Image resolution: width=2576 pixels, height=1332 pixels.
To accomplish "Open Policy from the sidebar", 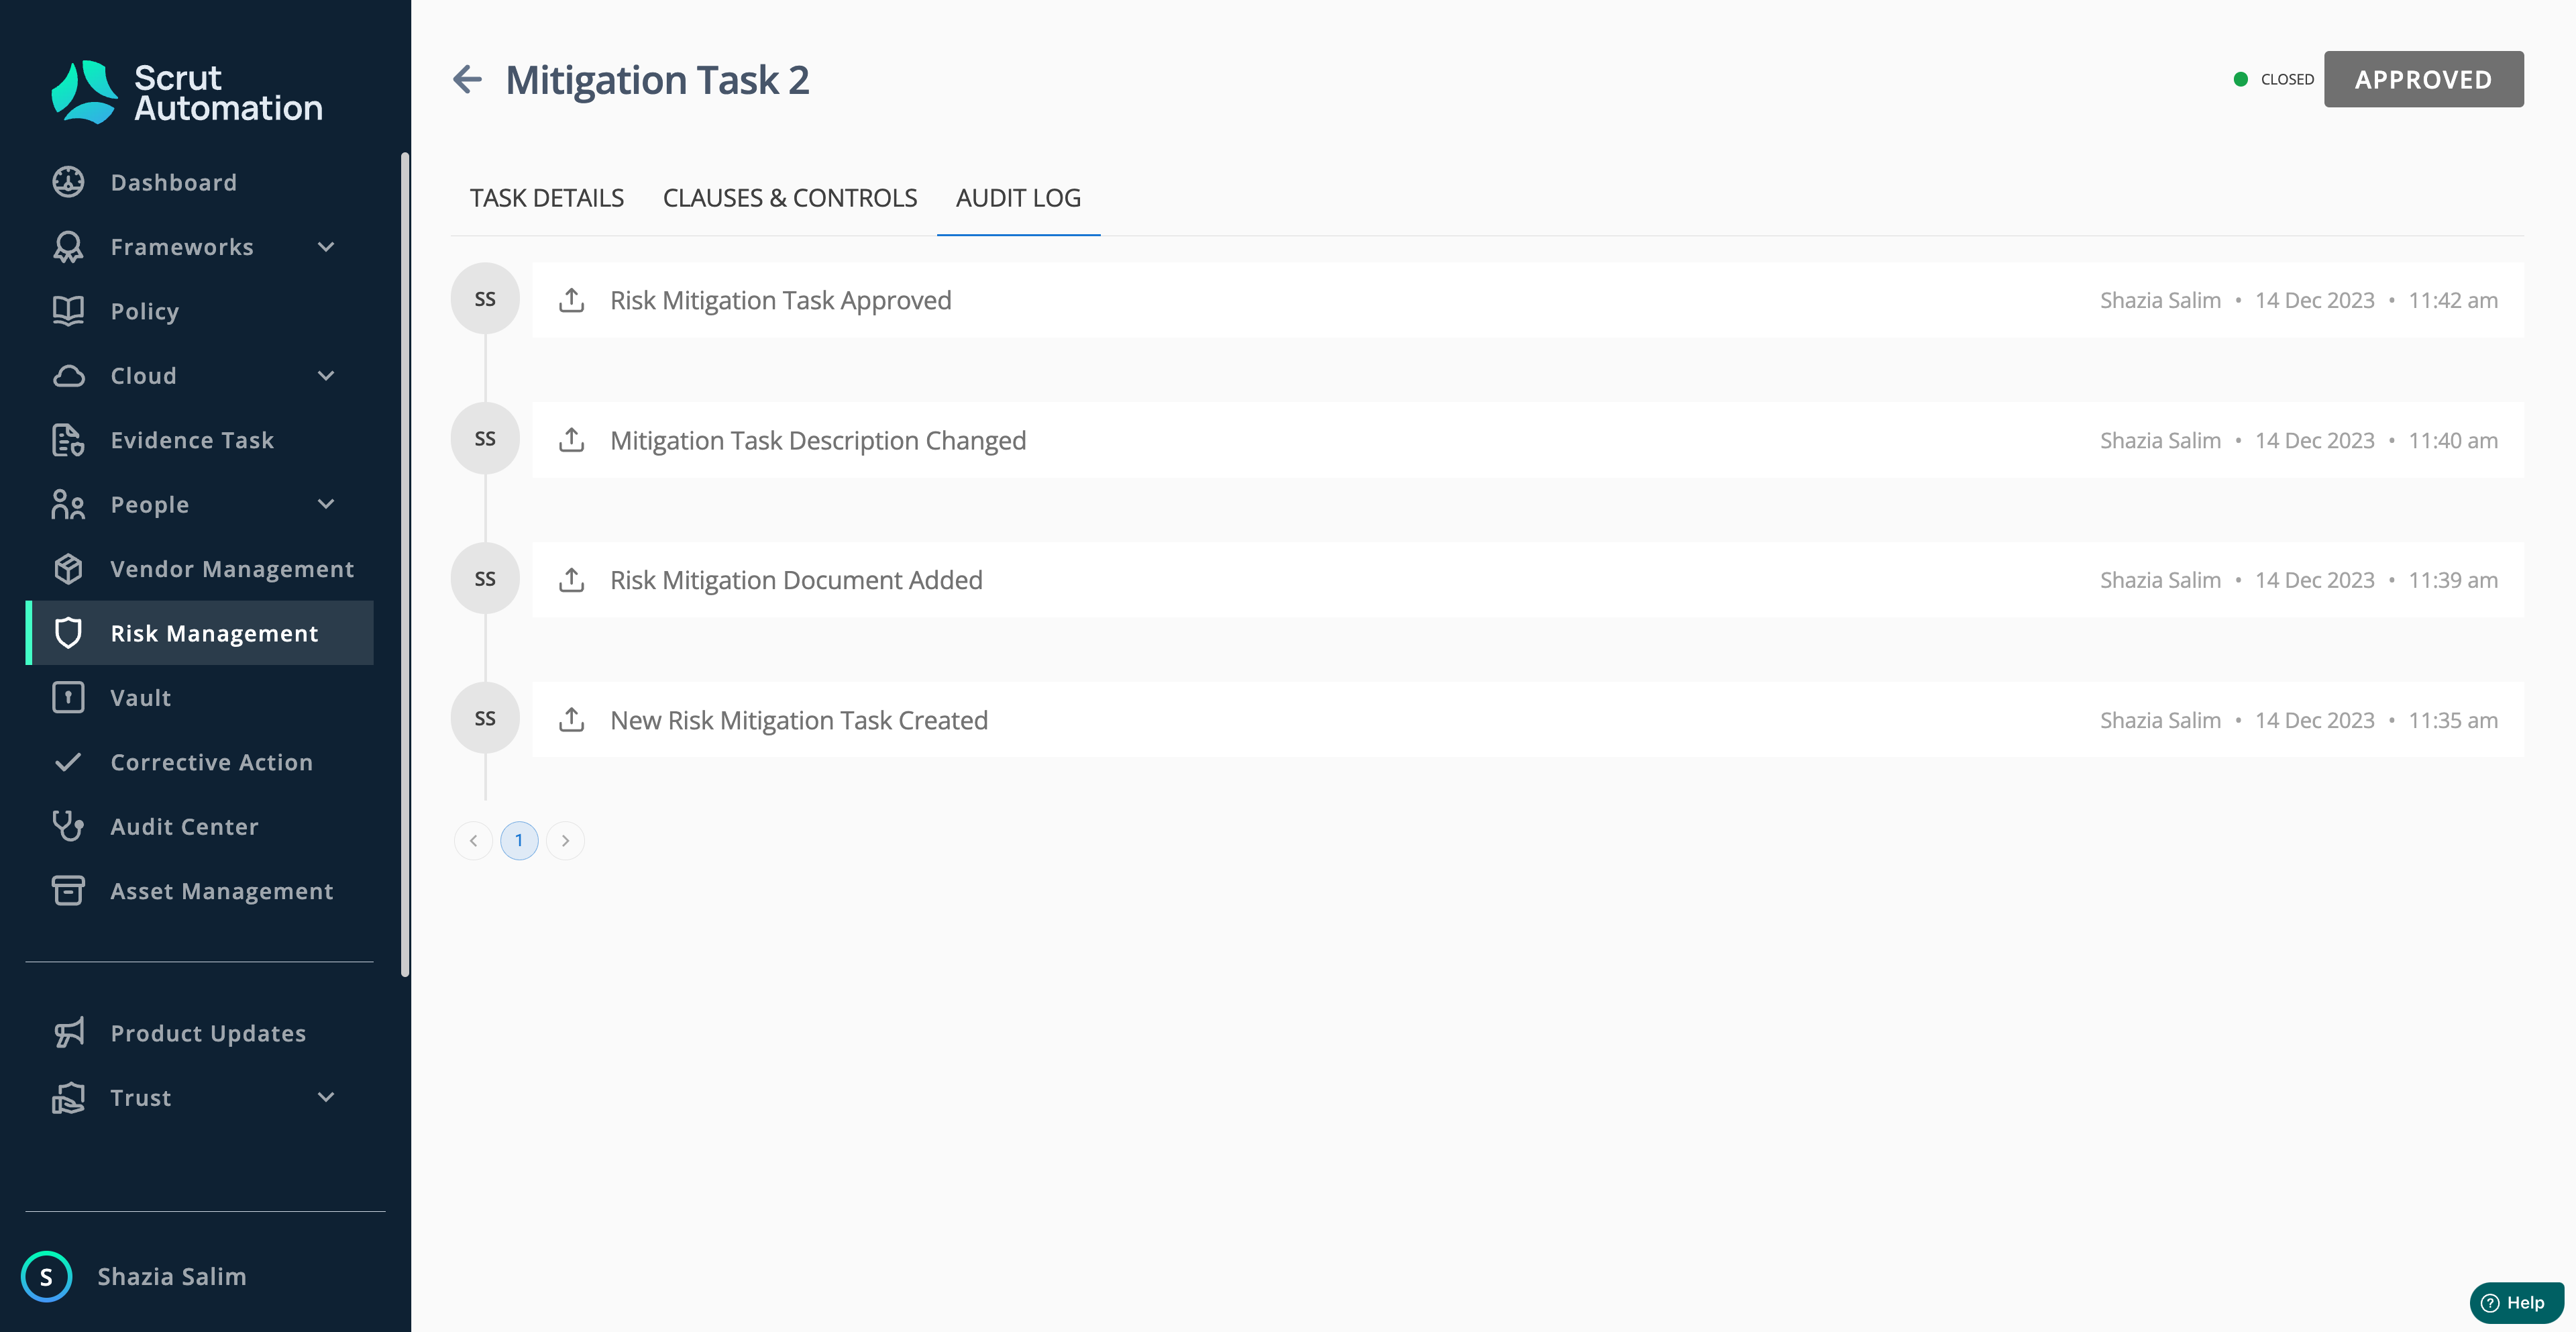I will [199, 311].
